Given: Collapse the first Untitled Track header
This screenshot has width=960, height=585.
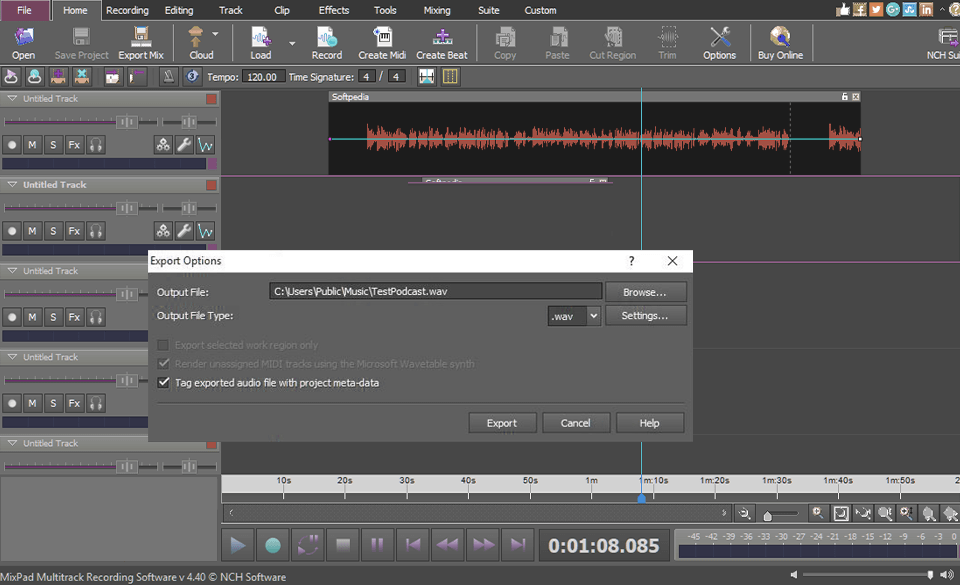Looking at the screenshot, I should [10, 99].
